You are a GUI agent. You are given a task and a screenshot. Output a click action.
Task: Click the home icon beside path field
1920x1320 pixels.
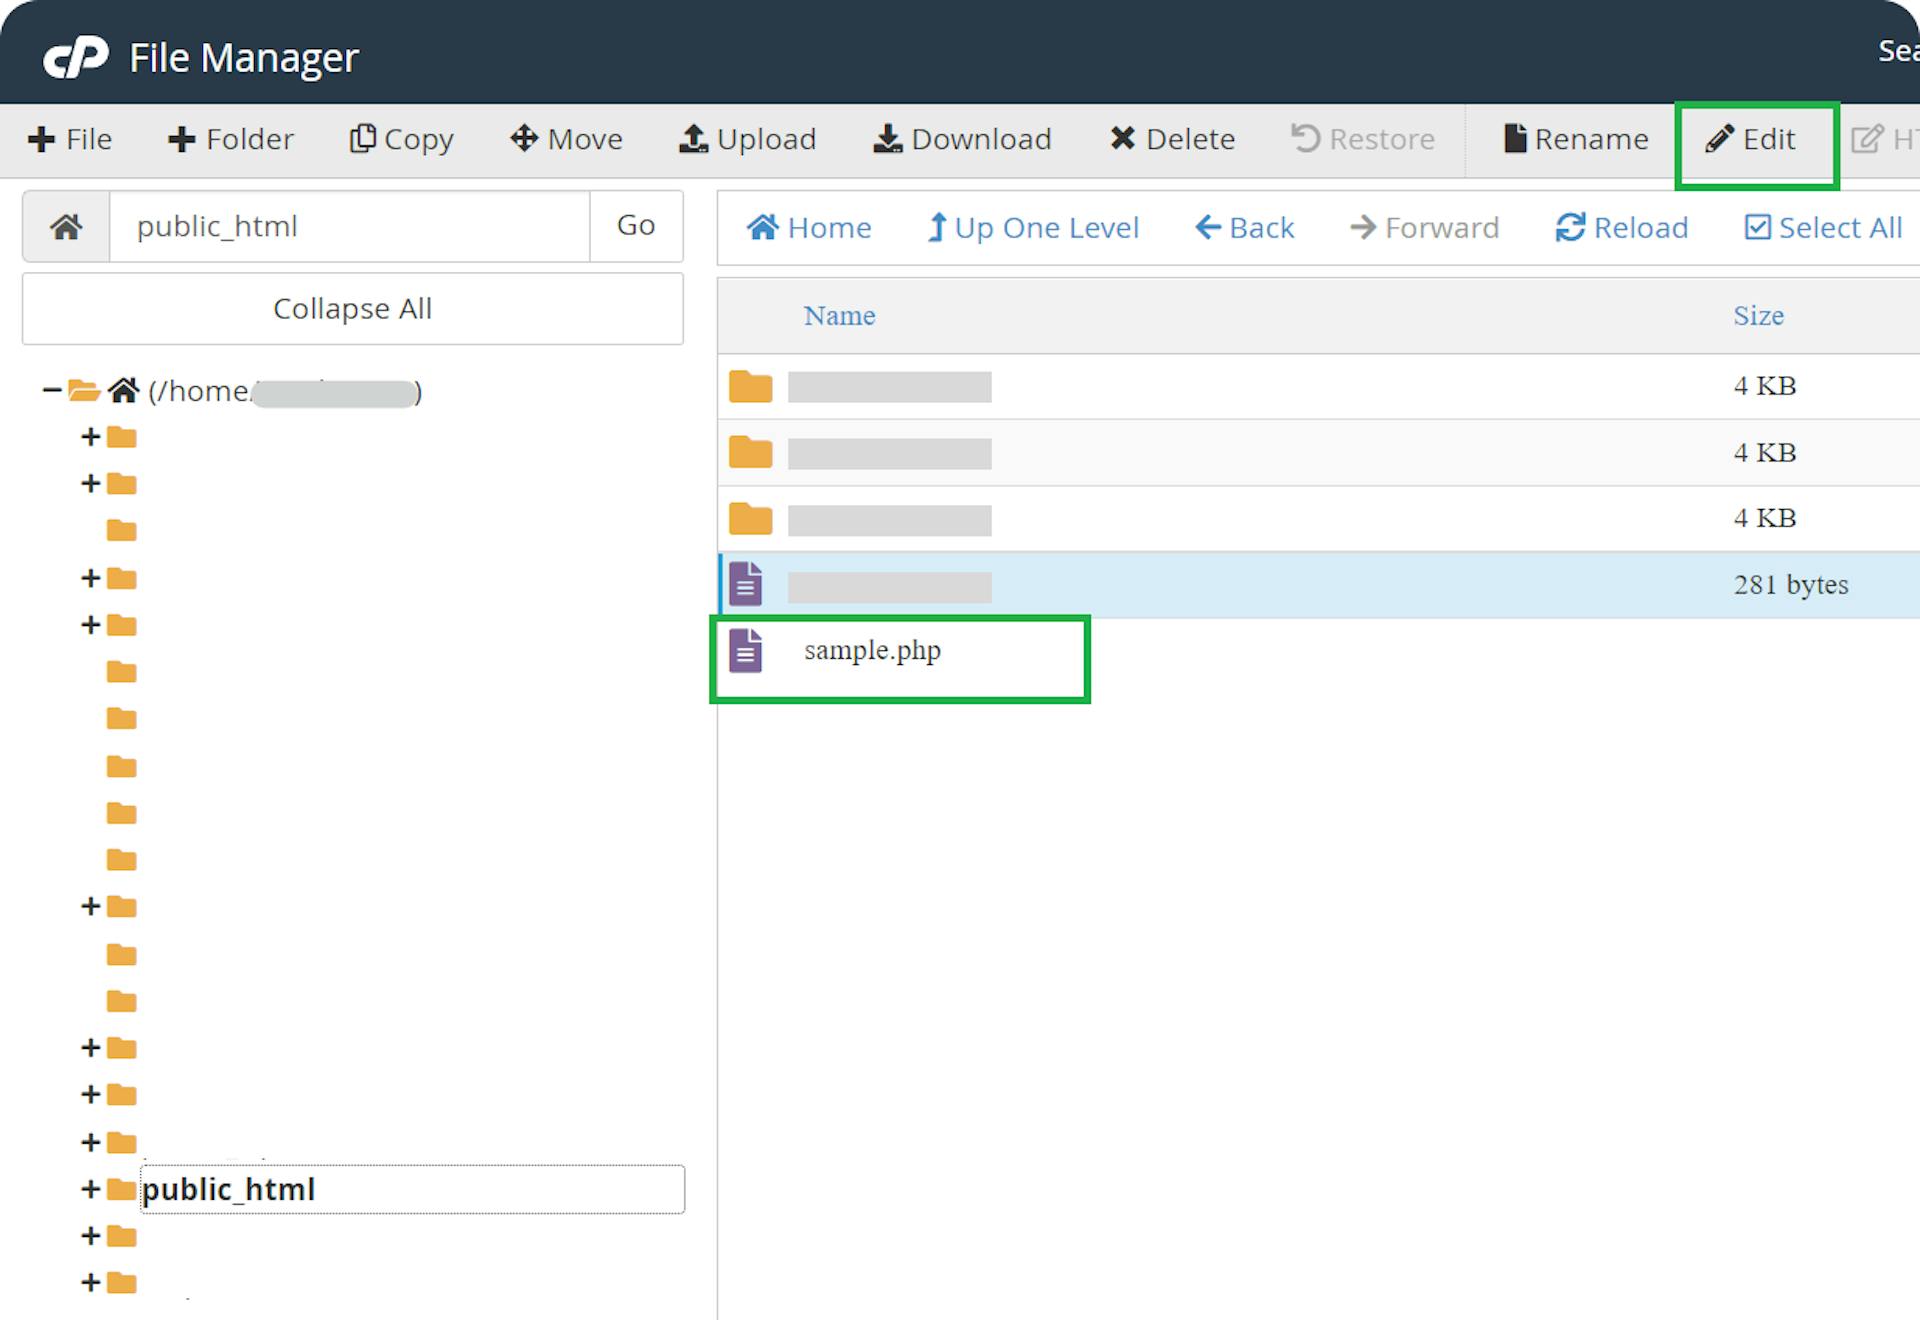tap(67, 227)
